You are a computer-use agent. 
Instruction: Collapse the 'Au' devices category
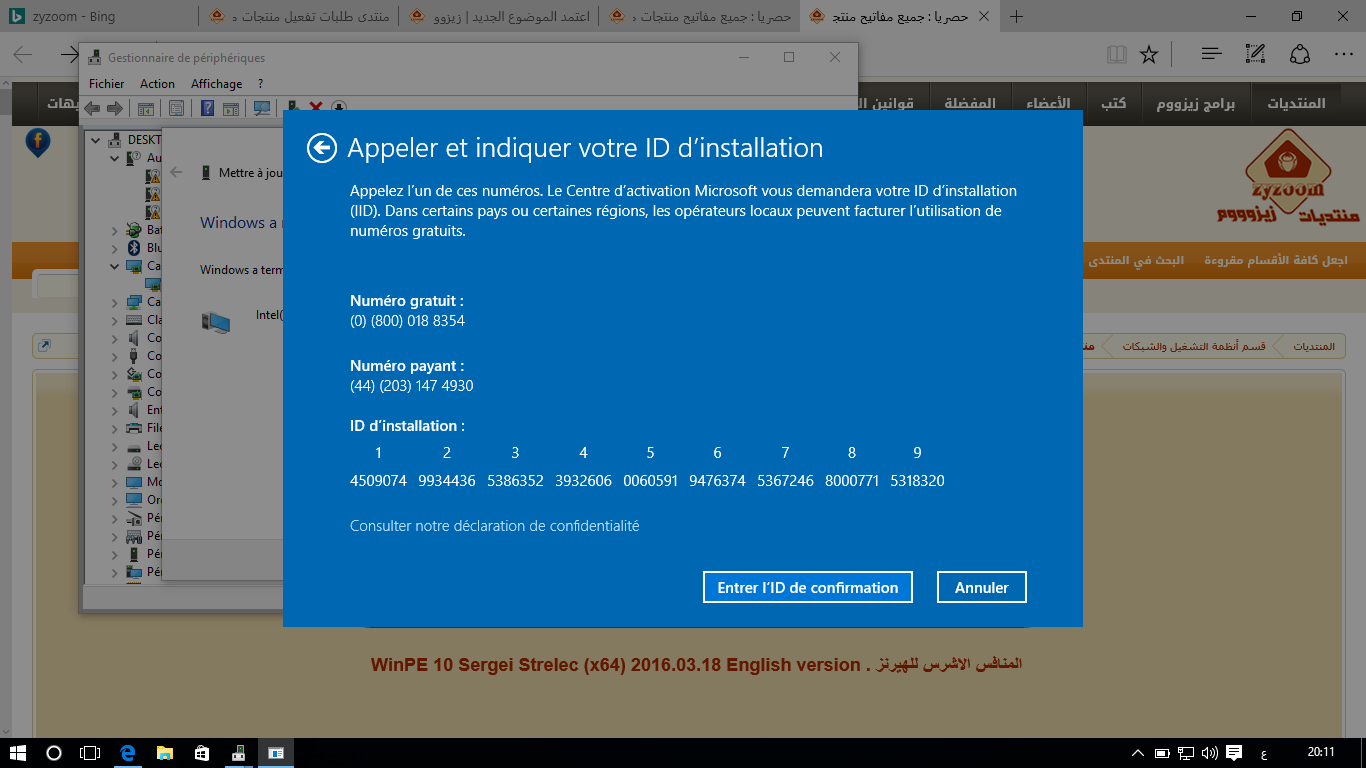[x=114, y=157]
